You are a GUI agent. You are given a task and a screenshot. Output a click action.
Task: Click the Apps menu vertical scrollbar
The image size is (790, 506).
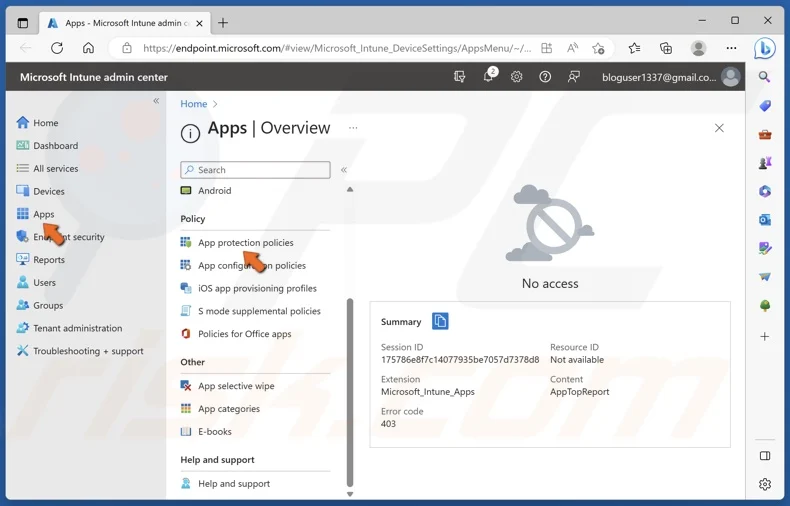click(350, 393)
